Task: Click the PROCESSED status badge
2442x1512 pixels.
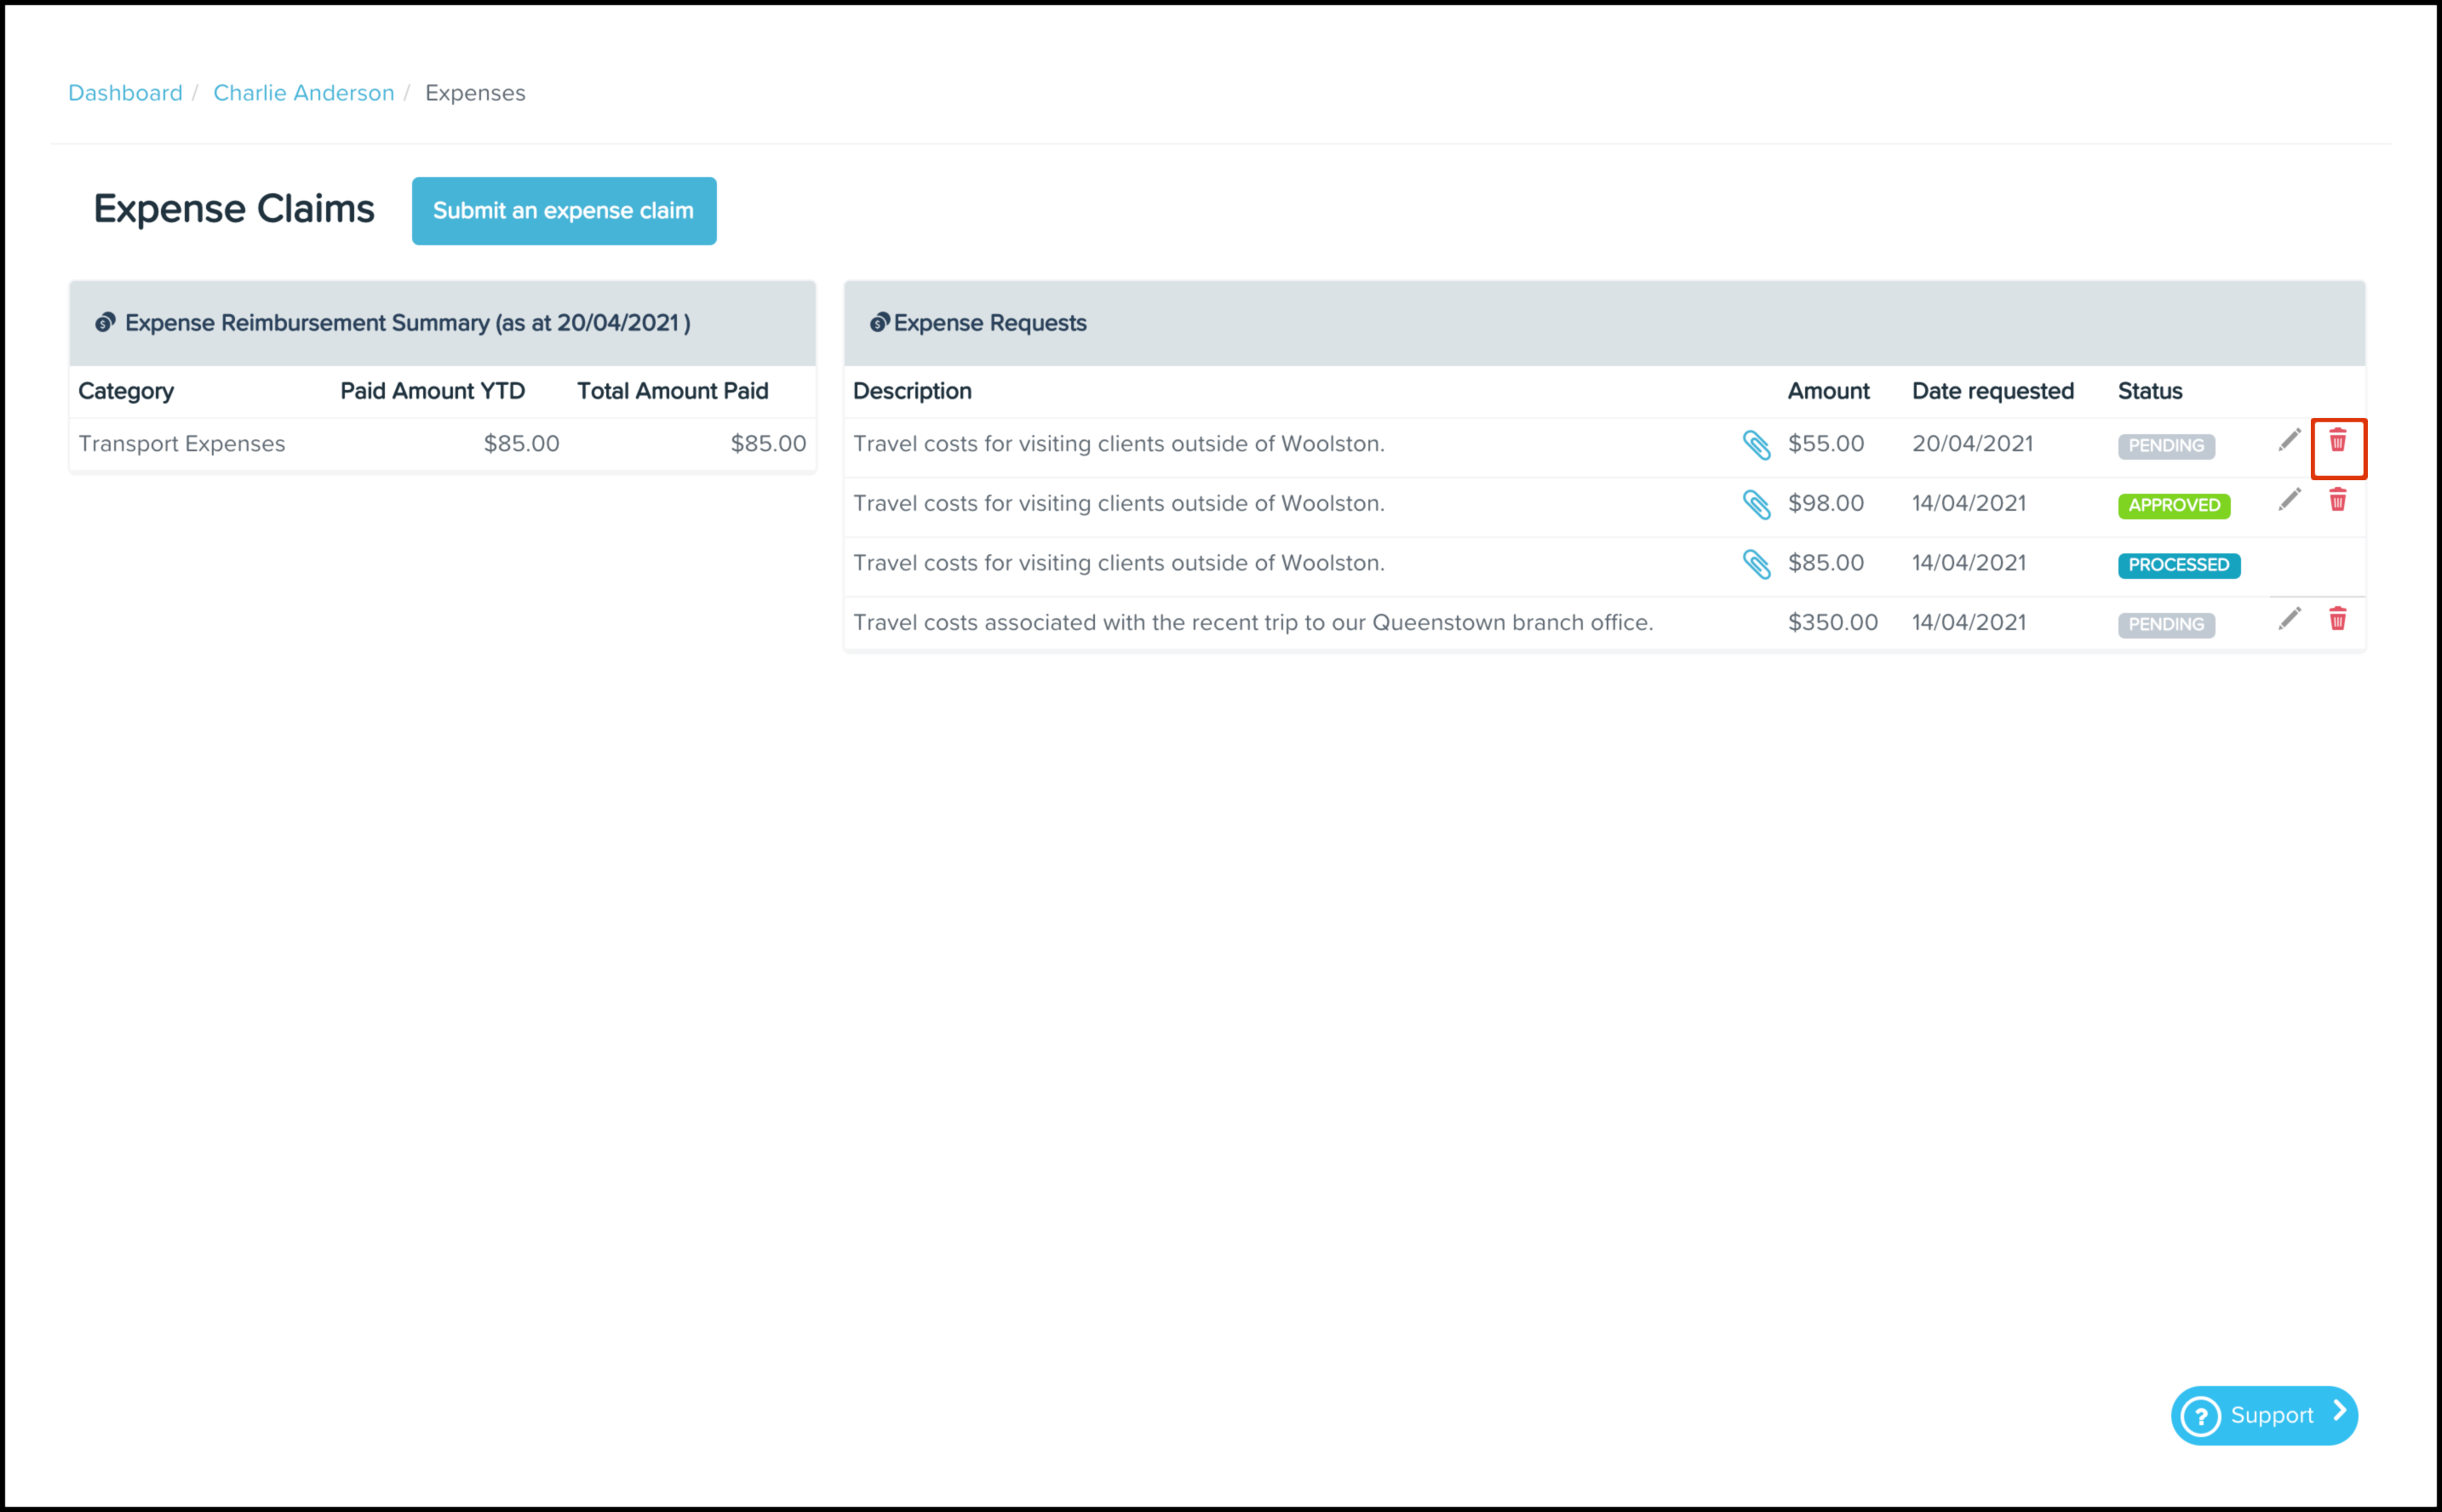Action: (x=2178, y=565)
